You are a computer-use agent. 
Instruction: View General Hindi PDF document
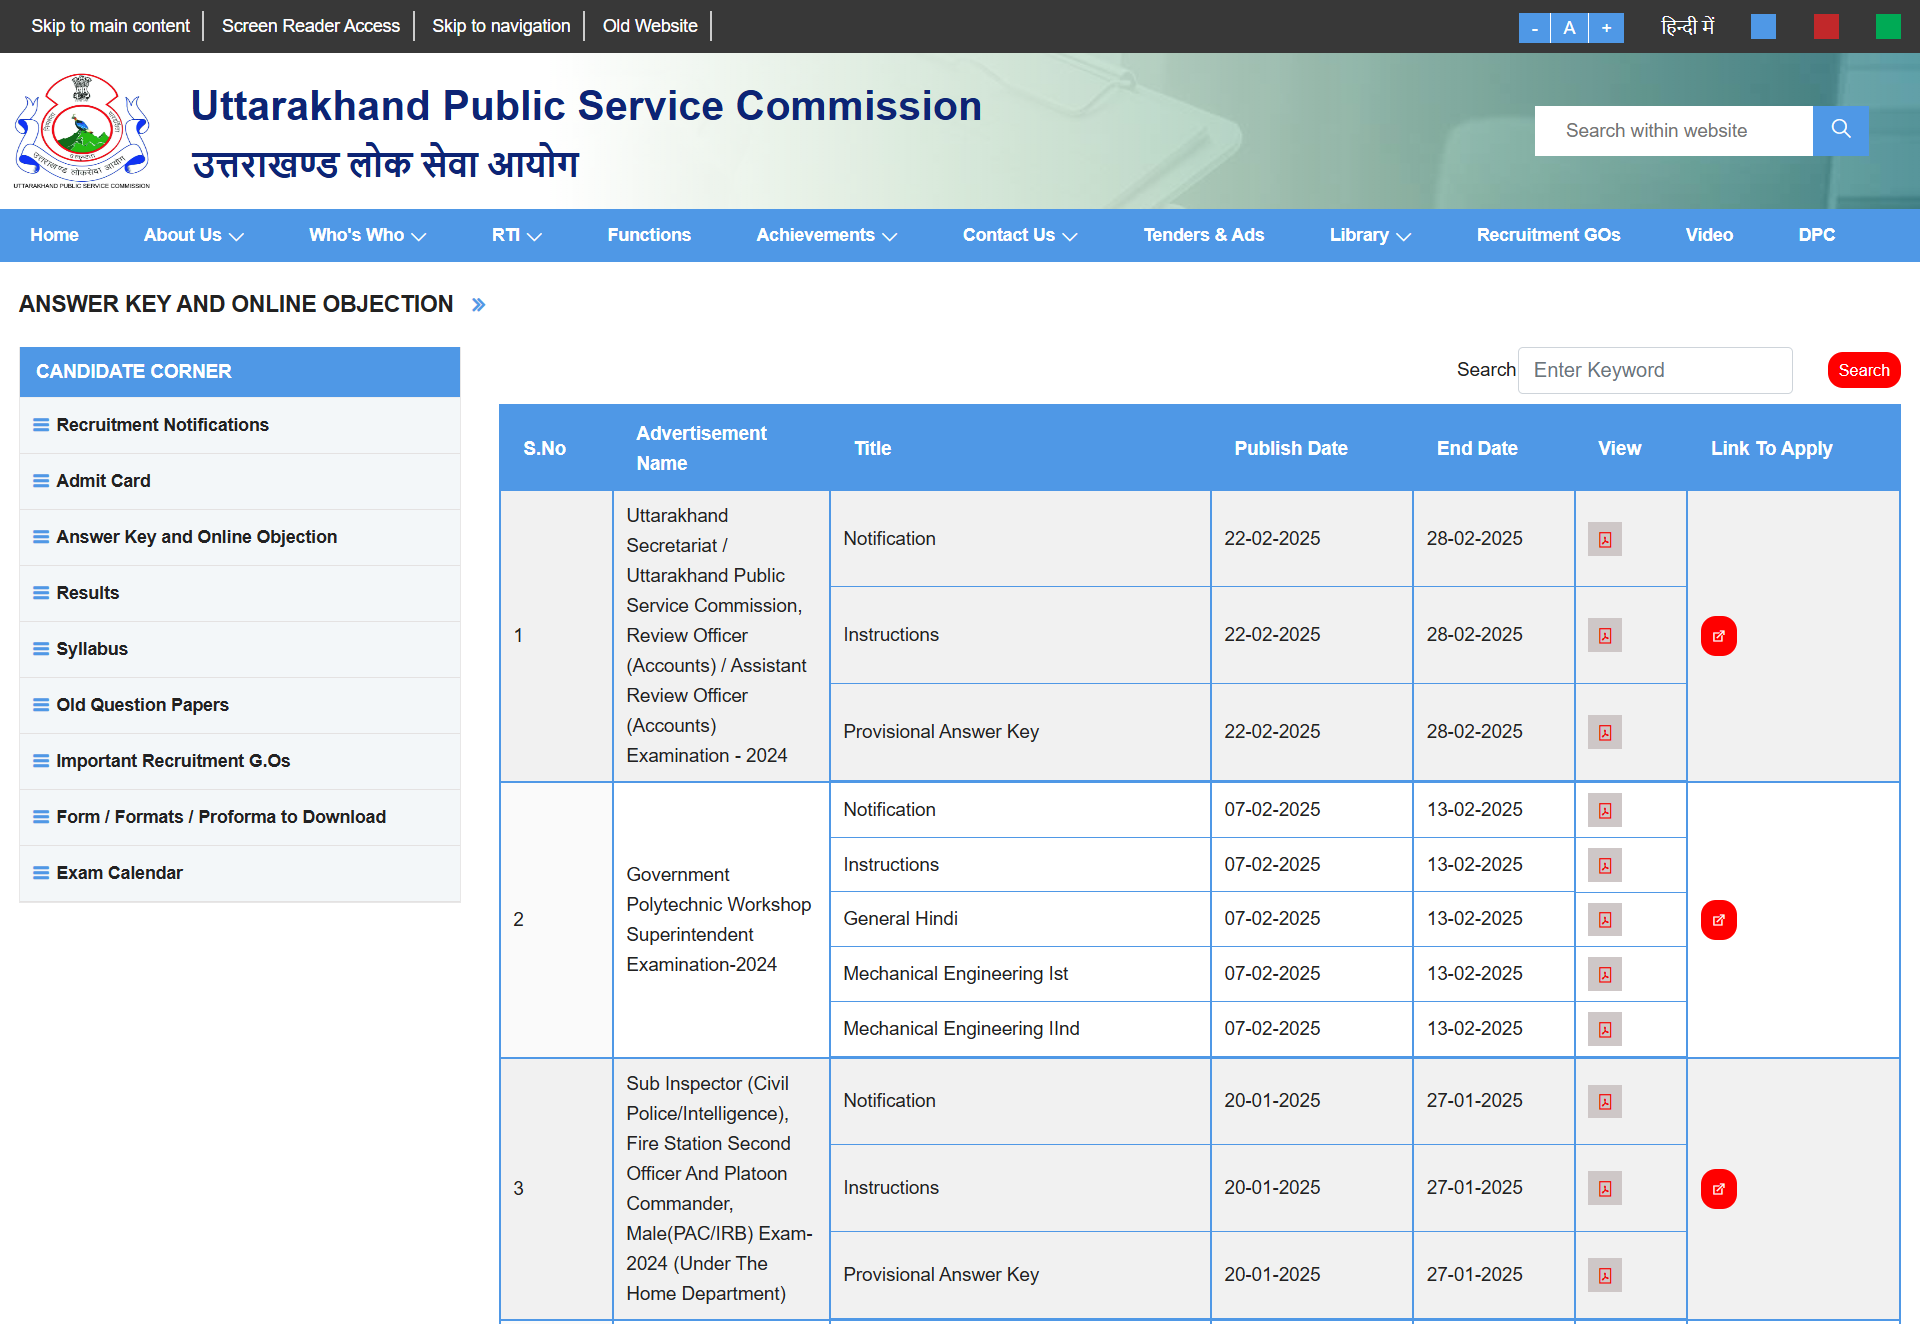(1604, 919)
